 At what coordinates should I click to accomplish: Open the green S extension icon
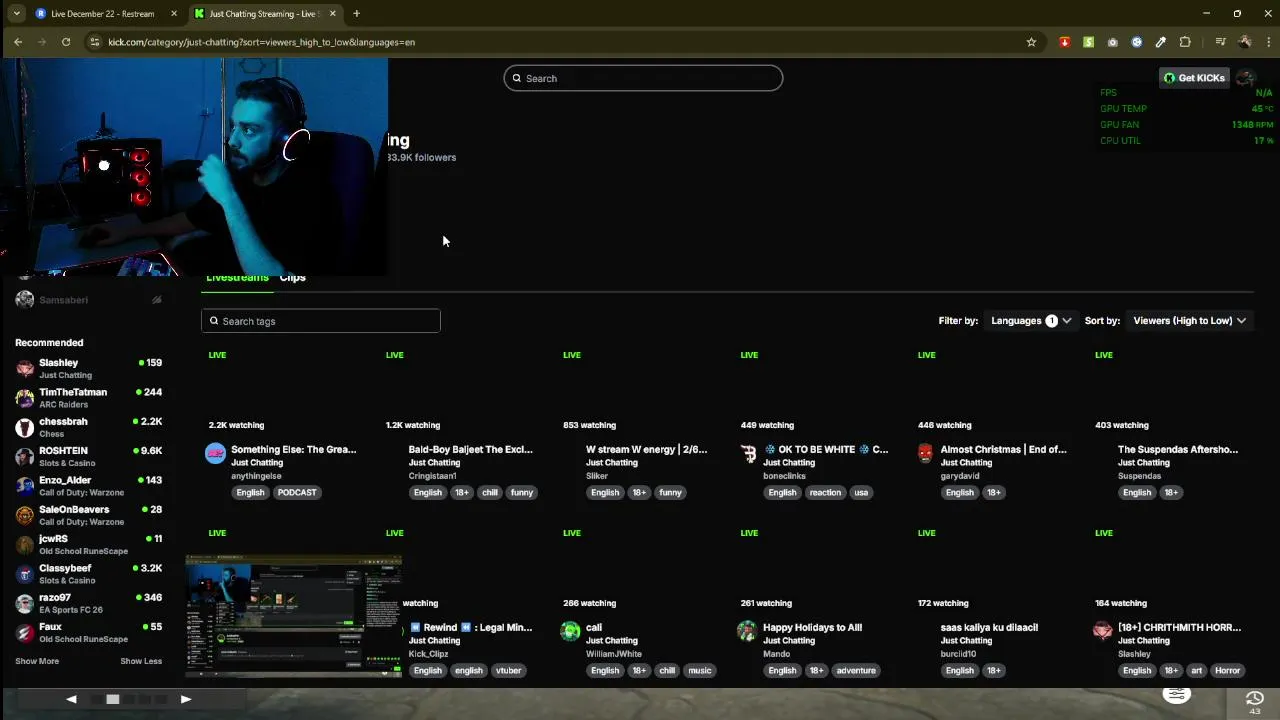[1088, 42]
